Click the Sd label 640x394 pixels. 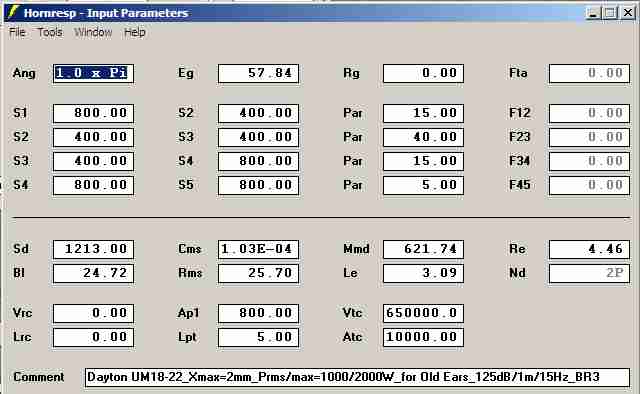pyautogui.click(x=21, y=249)
